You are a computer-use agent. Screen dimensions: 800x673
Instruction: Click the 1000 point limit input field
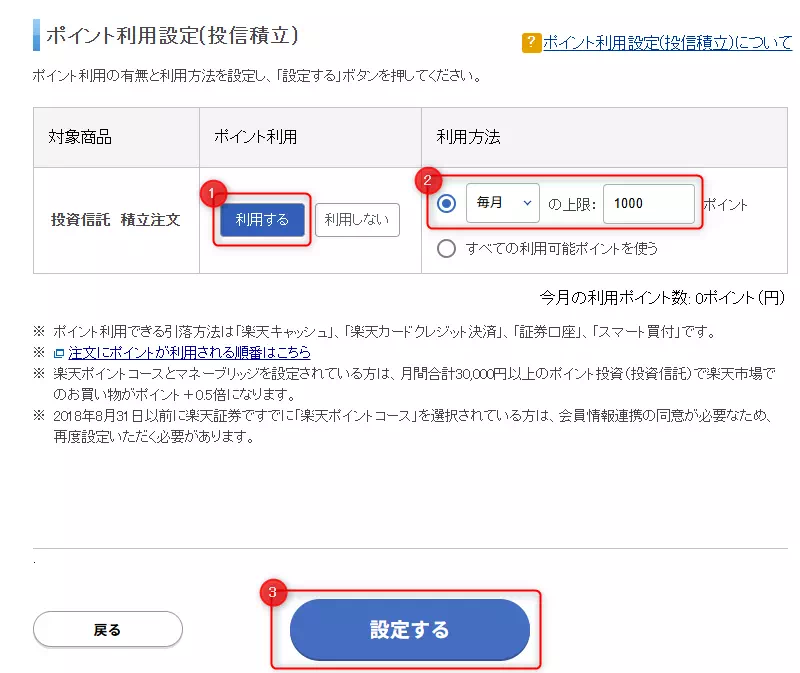pyautogui.click(x=650, y=204)
